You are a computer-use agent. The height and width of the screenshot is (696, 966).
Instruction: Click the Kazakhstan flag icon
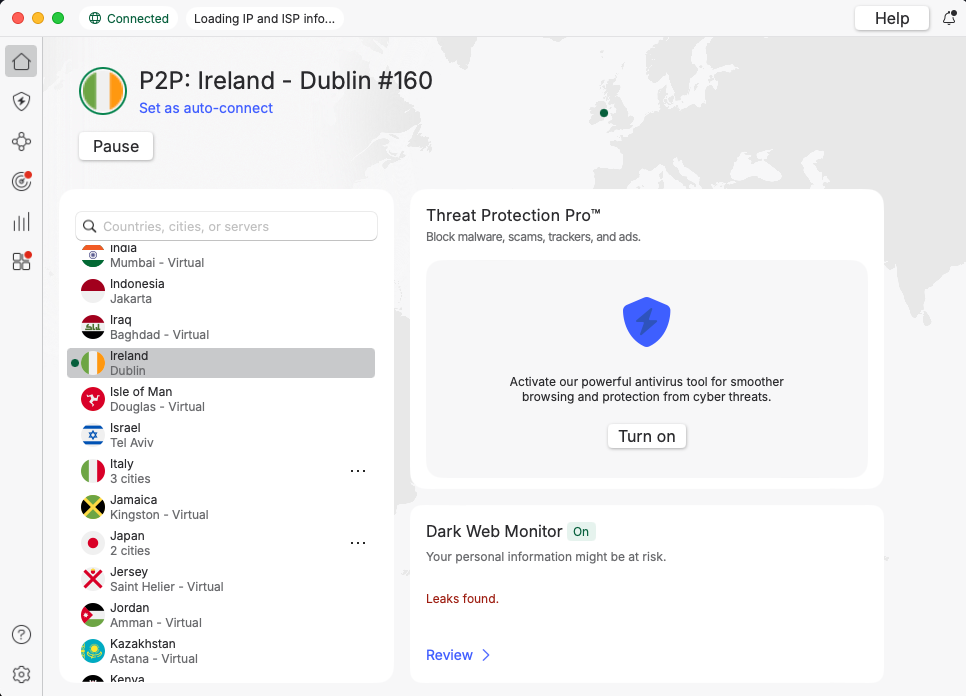[93, 651]
